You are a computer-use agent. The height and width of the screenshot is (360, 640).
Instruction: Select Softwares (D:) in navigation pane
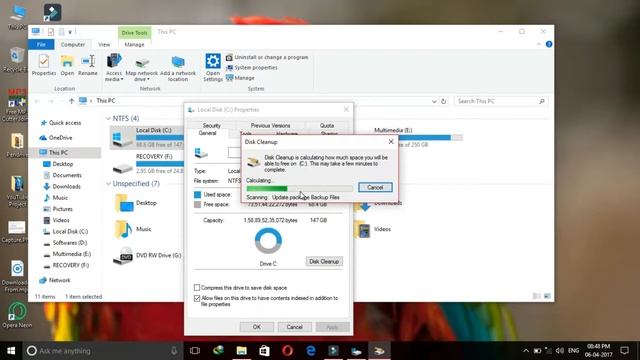click(x=65, y=242)
